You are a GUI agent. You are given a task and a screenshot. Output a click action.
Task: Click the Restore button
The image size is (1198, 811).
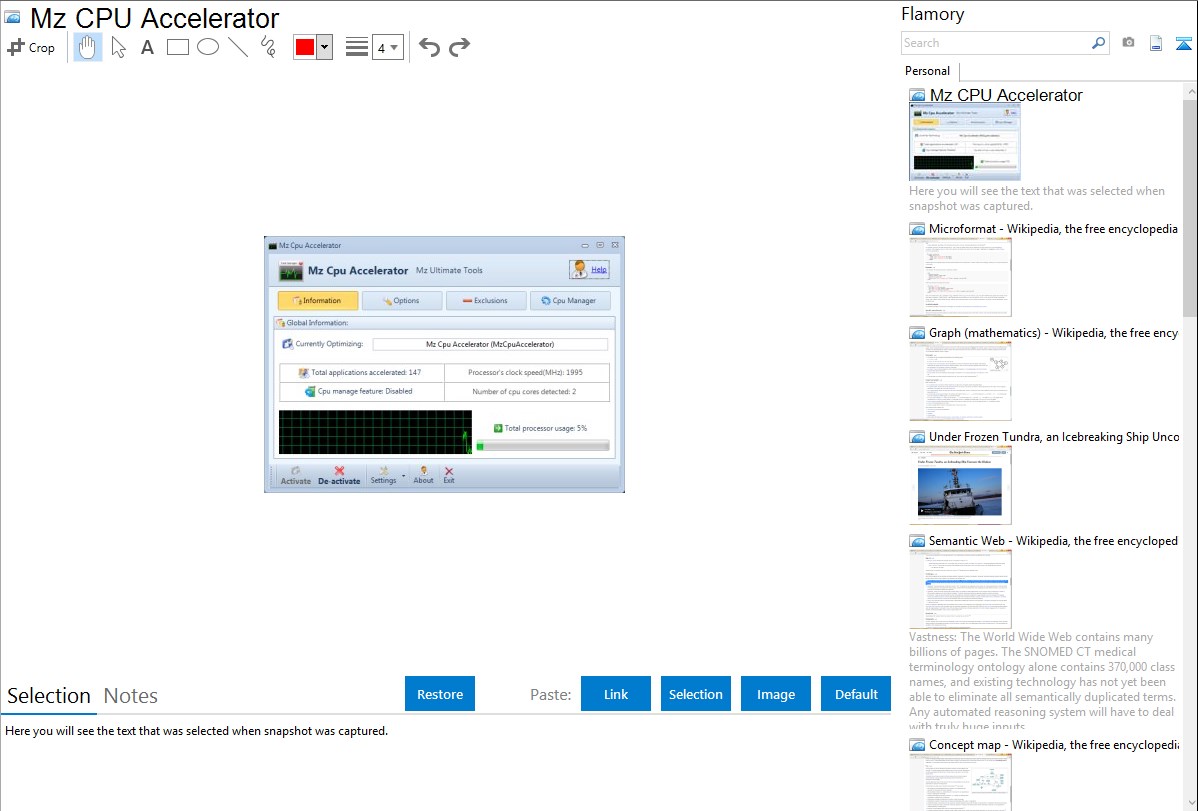point(440,694)
